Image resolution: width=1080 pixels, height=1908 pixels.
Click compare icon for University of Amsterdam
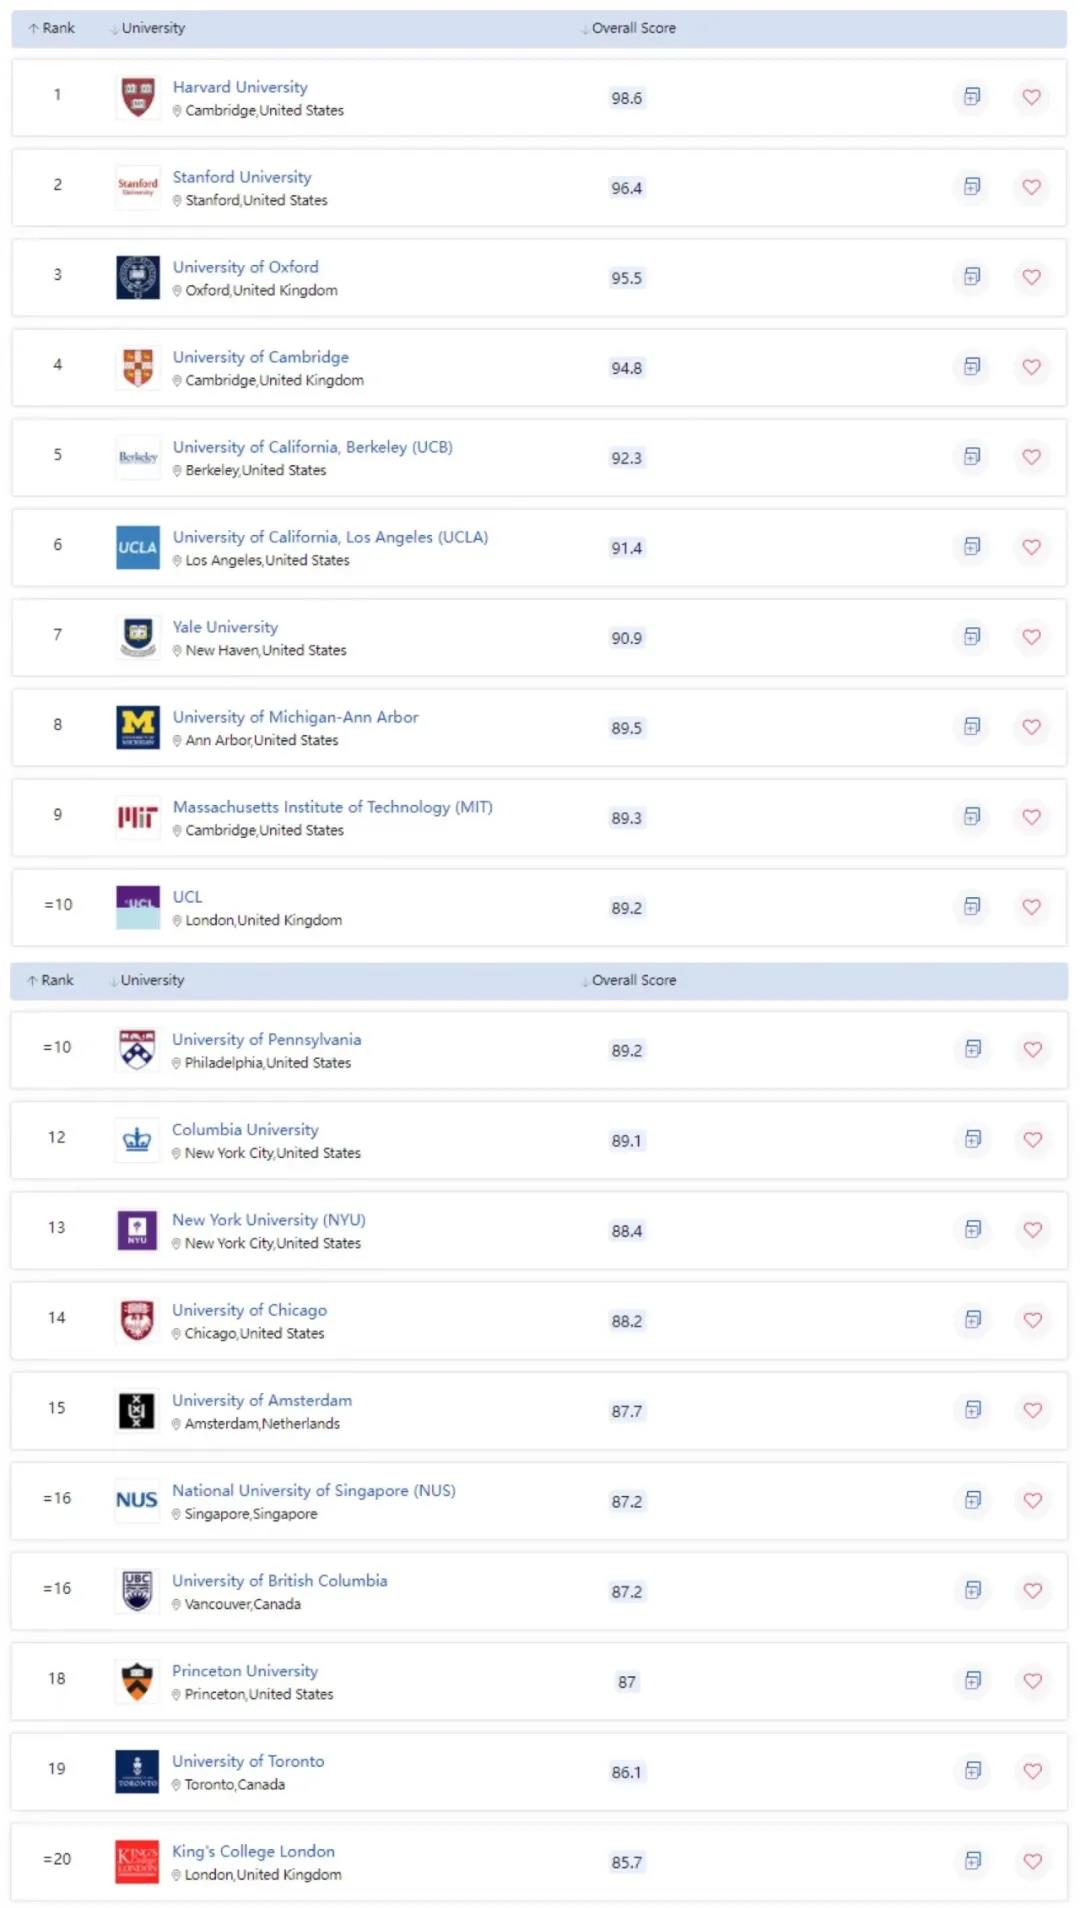(972, 1410)
